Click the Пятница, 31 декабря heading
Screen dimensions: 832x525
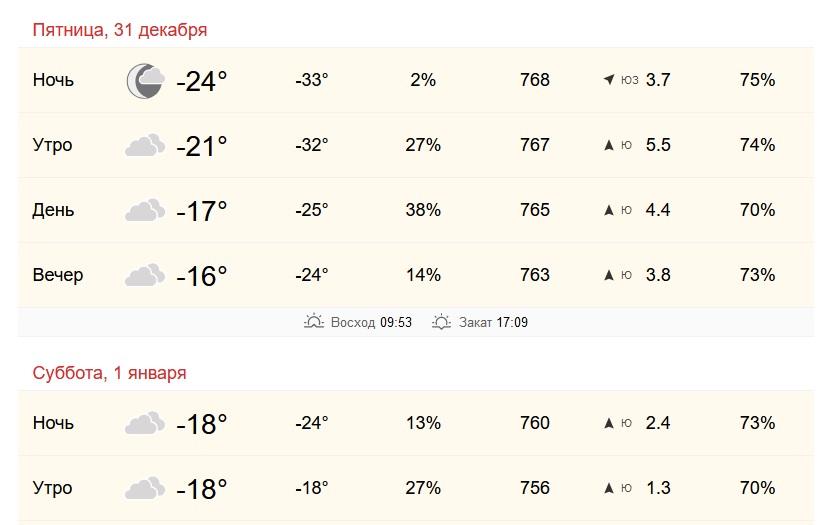120,30
